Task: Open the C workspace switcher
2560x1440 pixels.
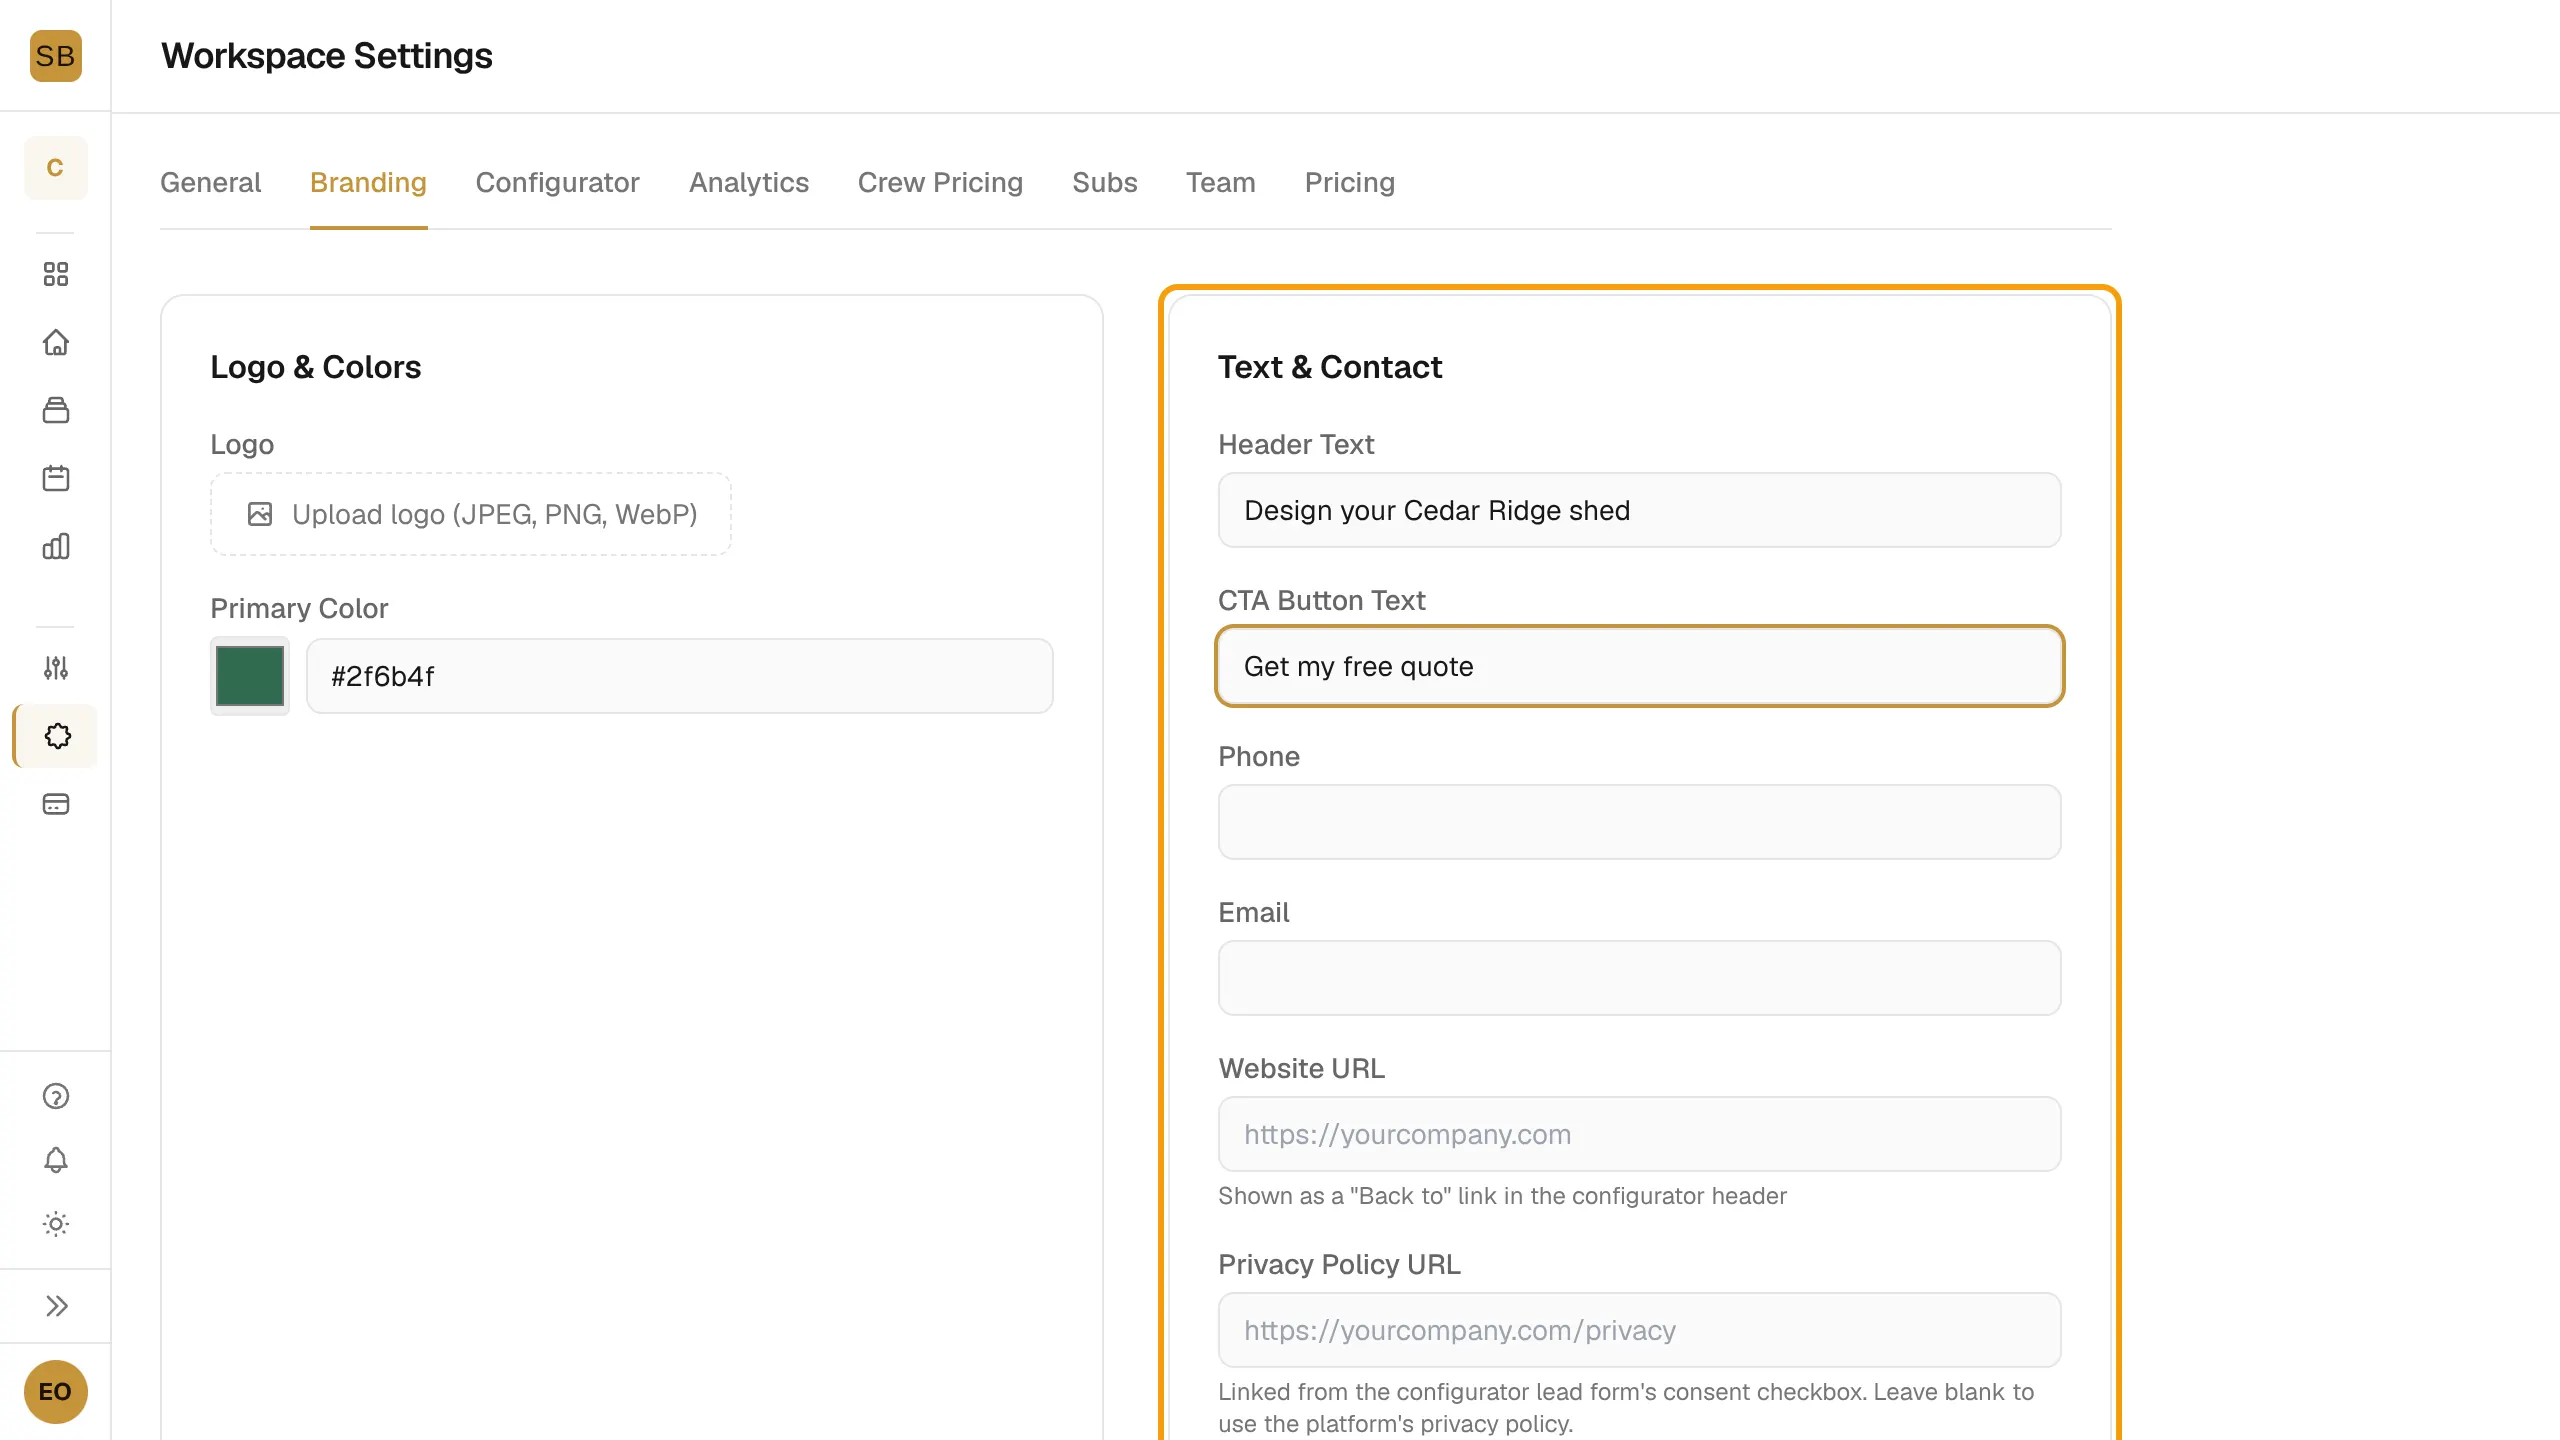Action: 55,168
